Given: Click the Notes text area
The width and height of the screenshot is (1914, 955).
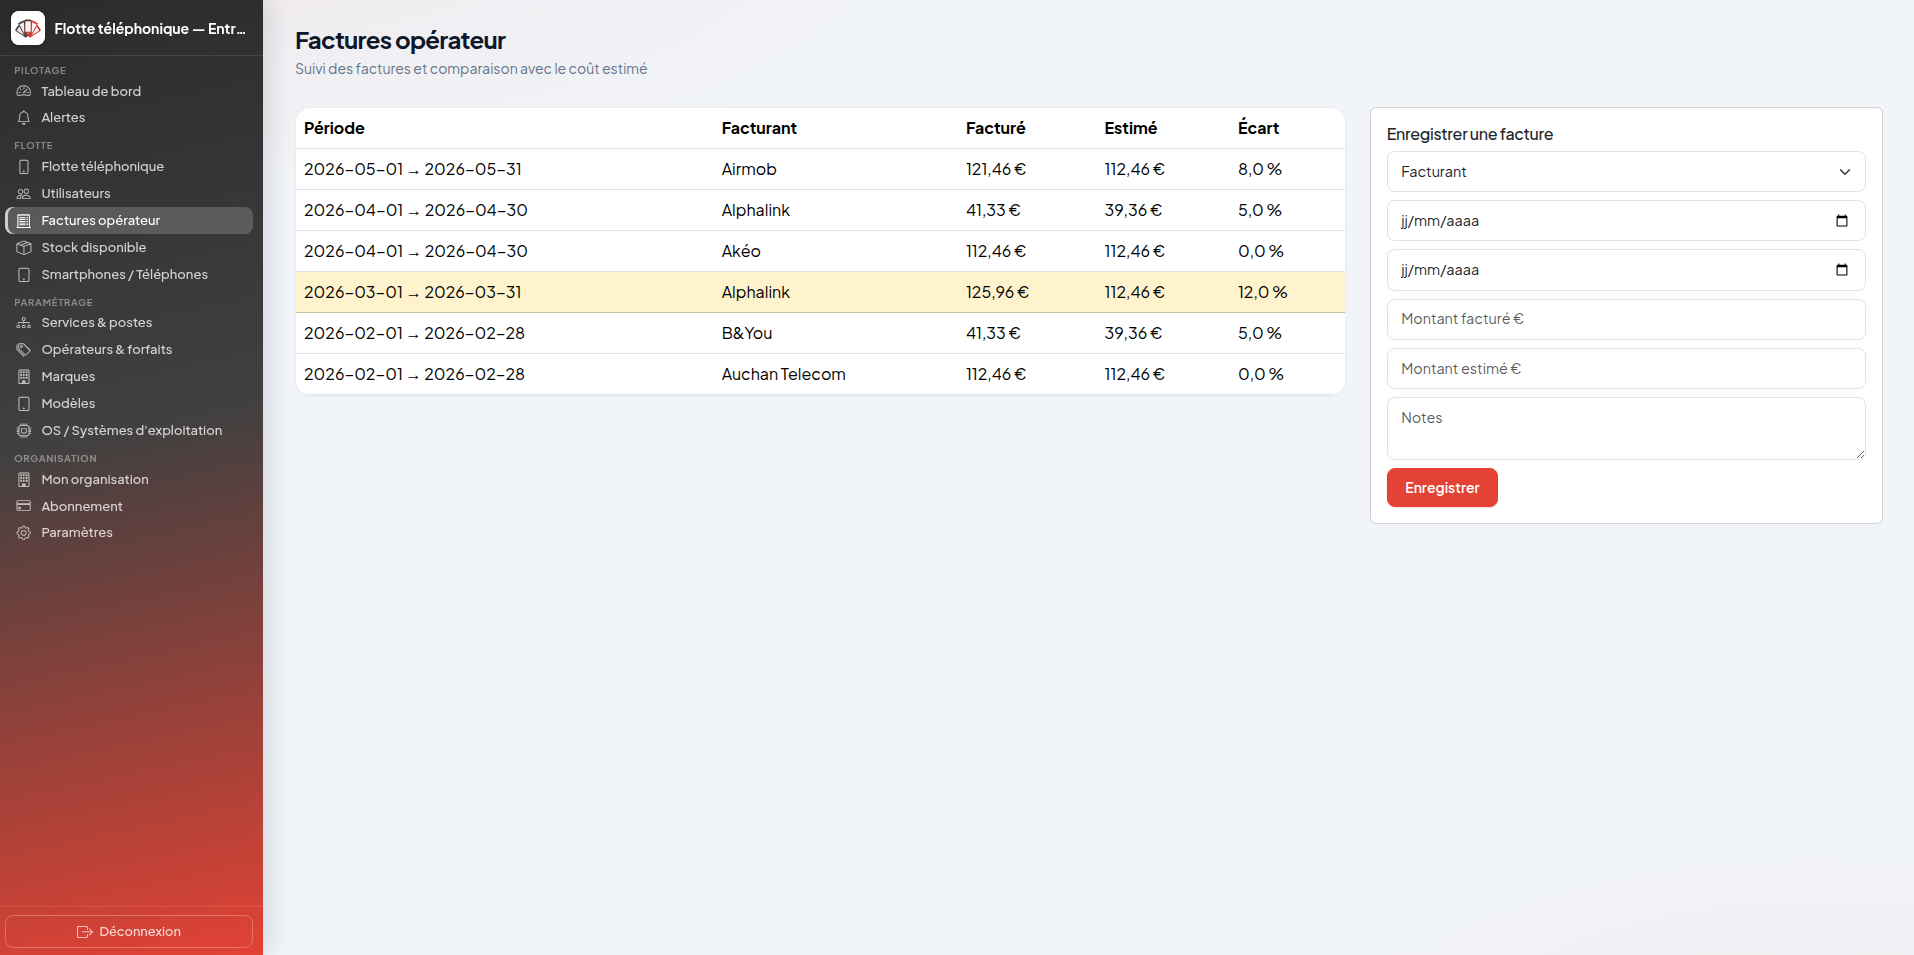Looking at the screenshot, I should 1625,429.
